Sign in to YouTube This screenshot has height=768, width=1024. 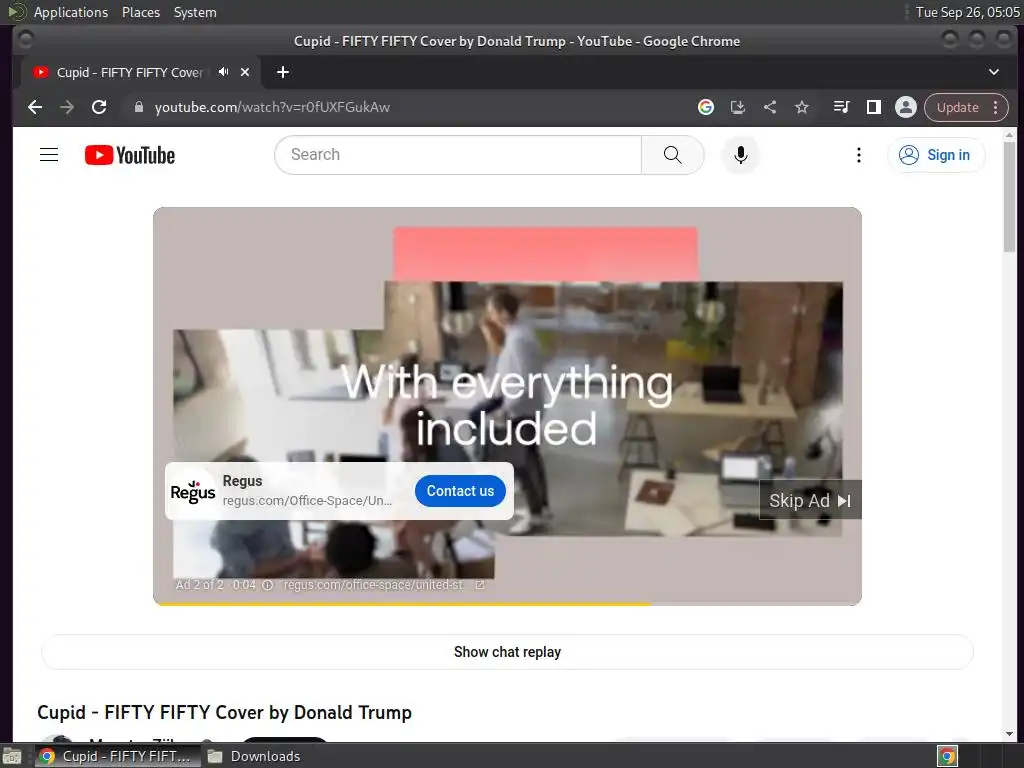(x=935, y=155)
